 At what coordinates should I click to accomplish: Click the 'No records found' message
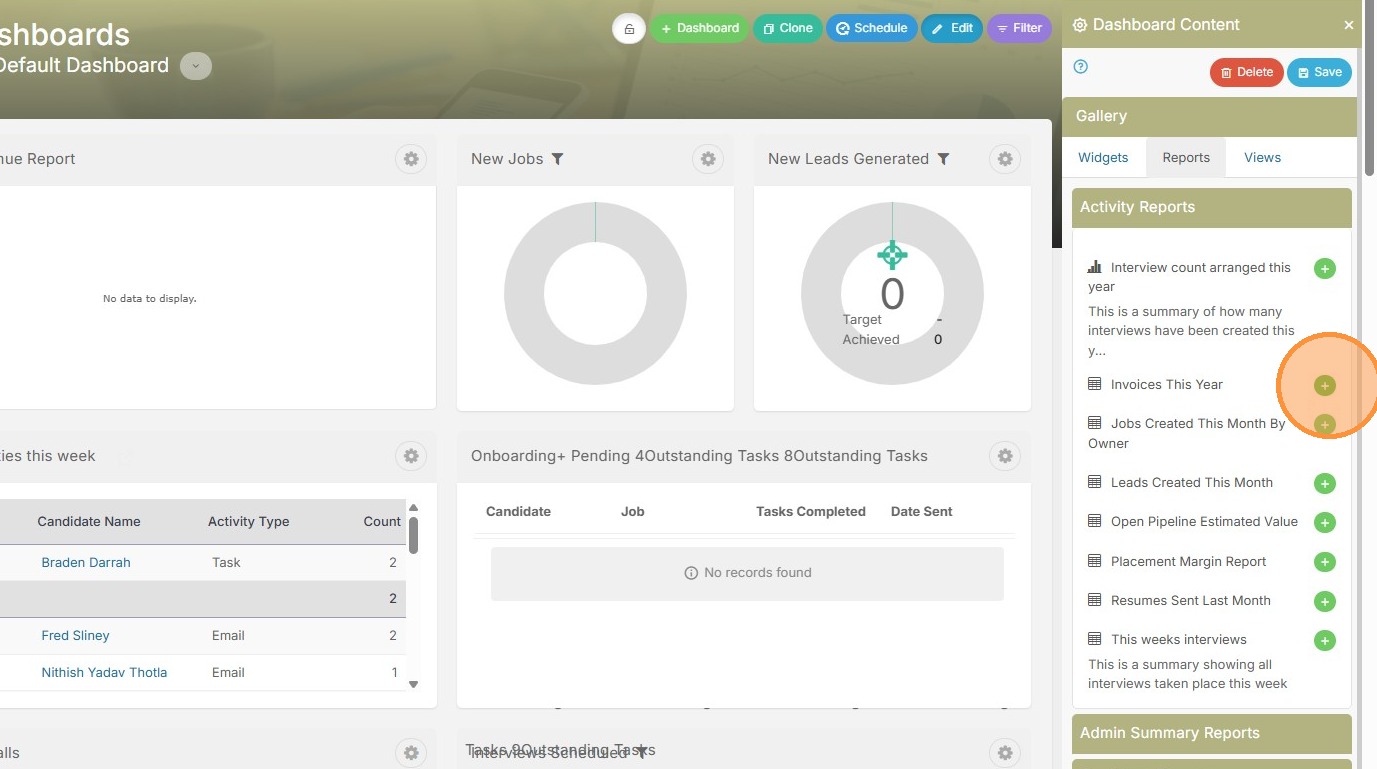(747, 574)
